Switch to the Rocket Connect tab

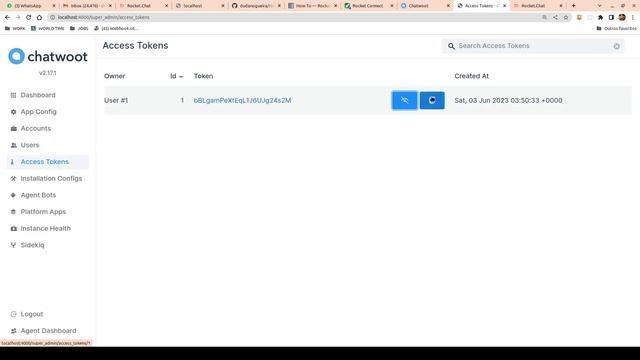pos(367,6)
